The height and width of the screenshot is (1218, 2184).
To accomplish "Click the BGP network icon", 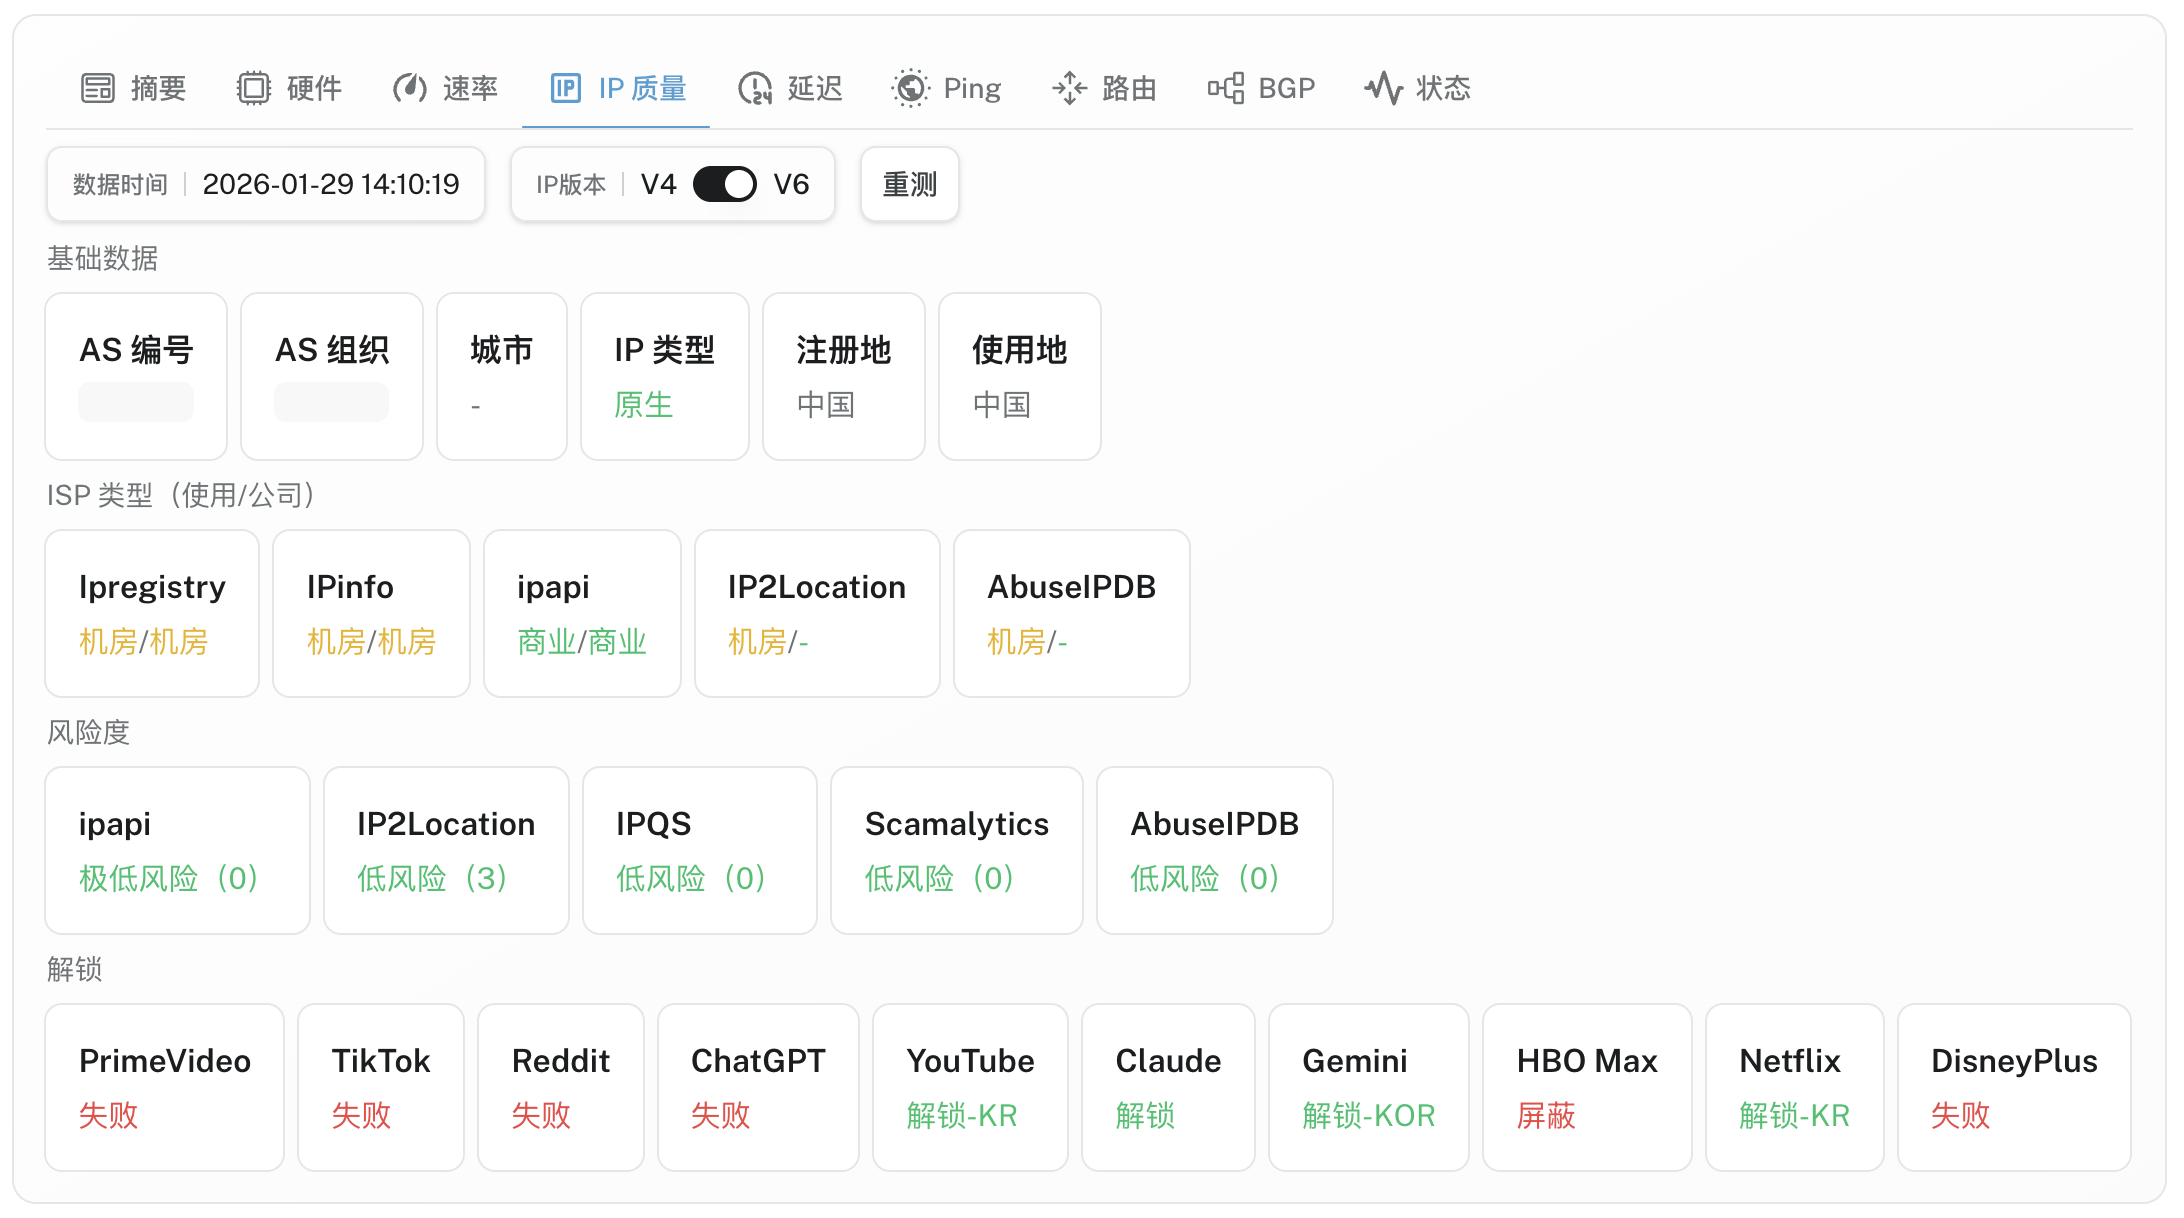I will point(1226,88).
